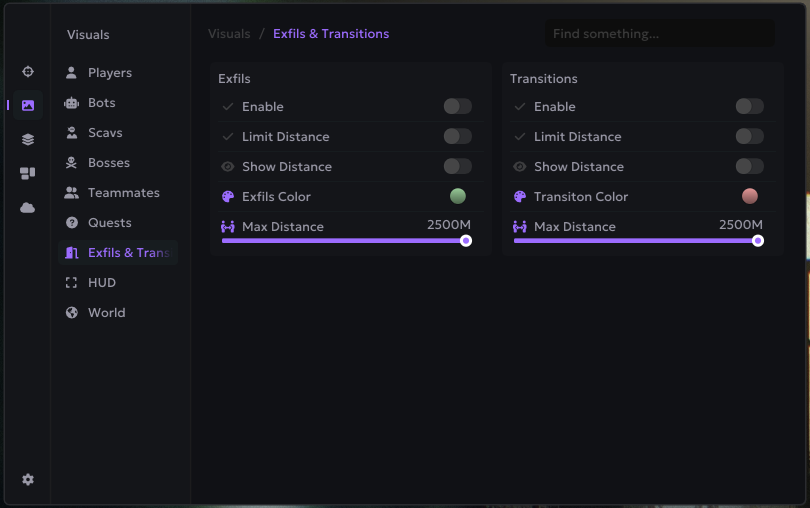Image resolution: width=810 pixels, height=508 pixels.
Task: Click the Bosses skull icon
Action: click(x=71, y=163)
